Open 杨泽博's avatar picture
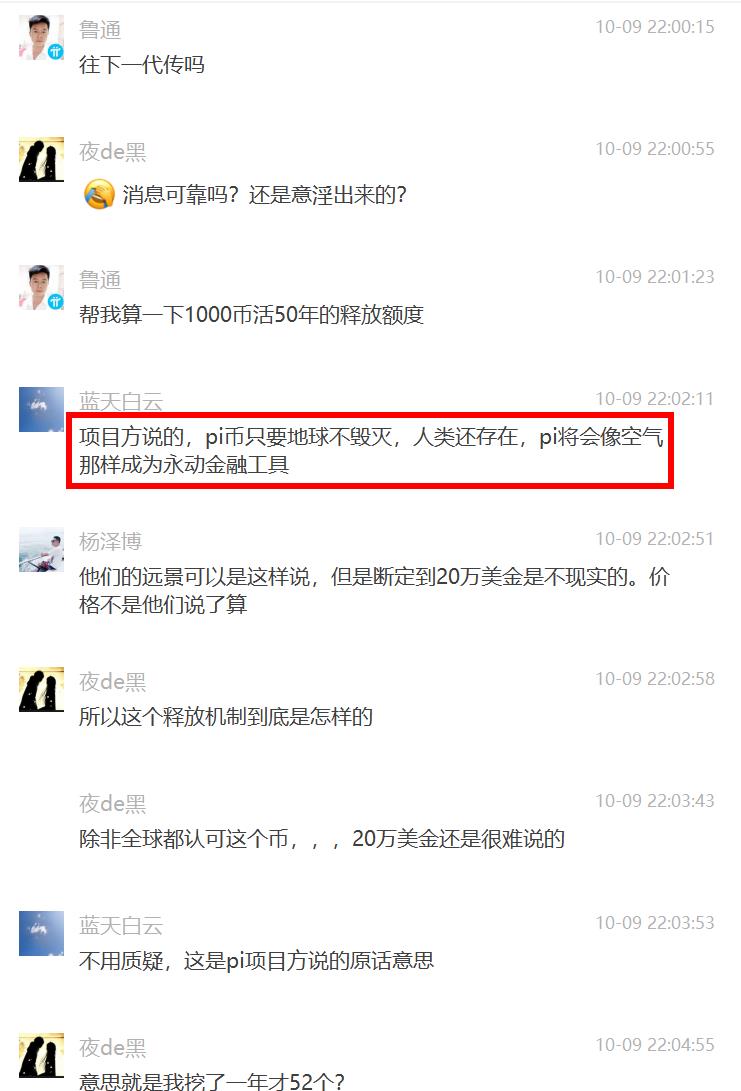This screenshot has width=741, height=1091. [41, 549]
